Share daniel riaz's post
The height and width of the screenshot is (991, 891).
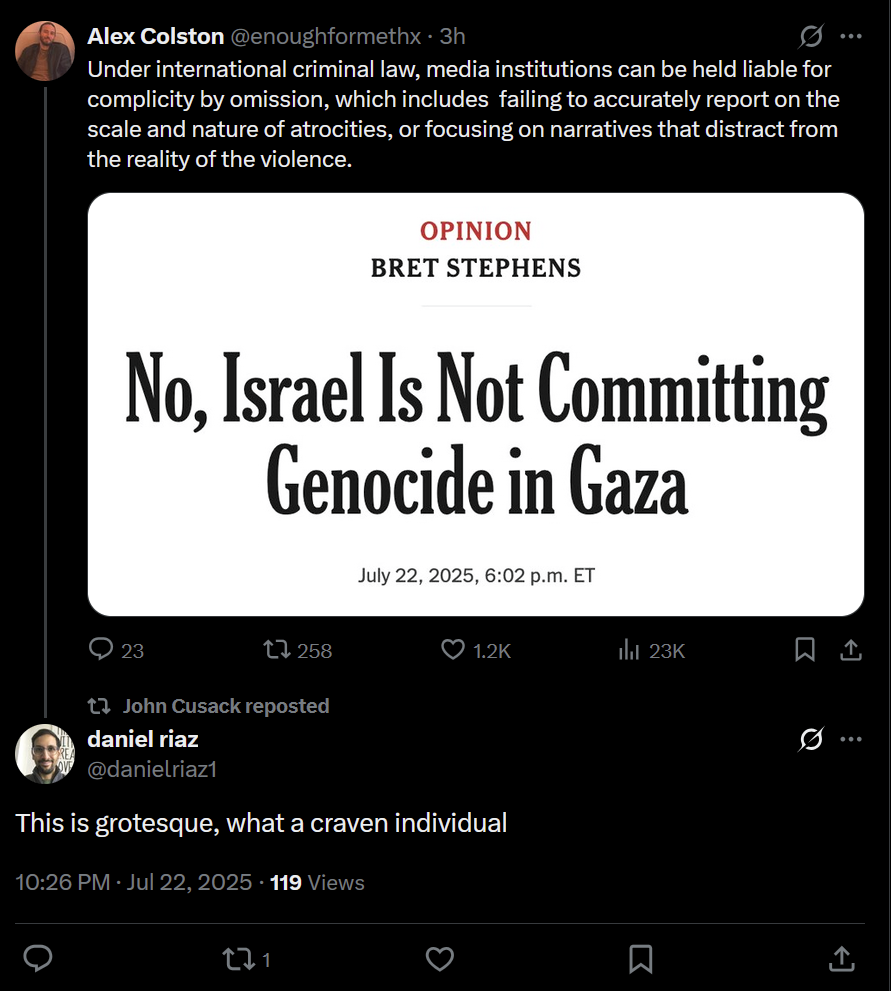842,958
